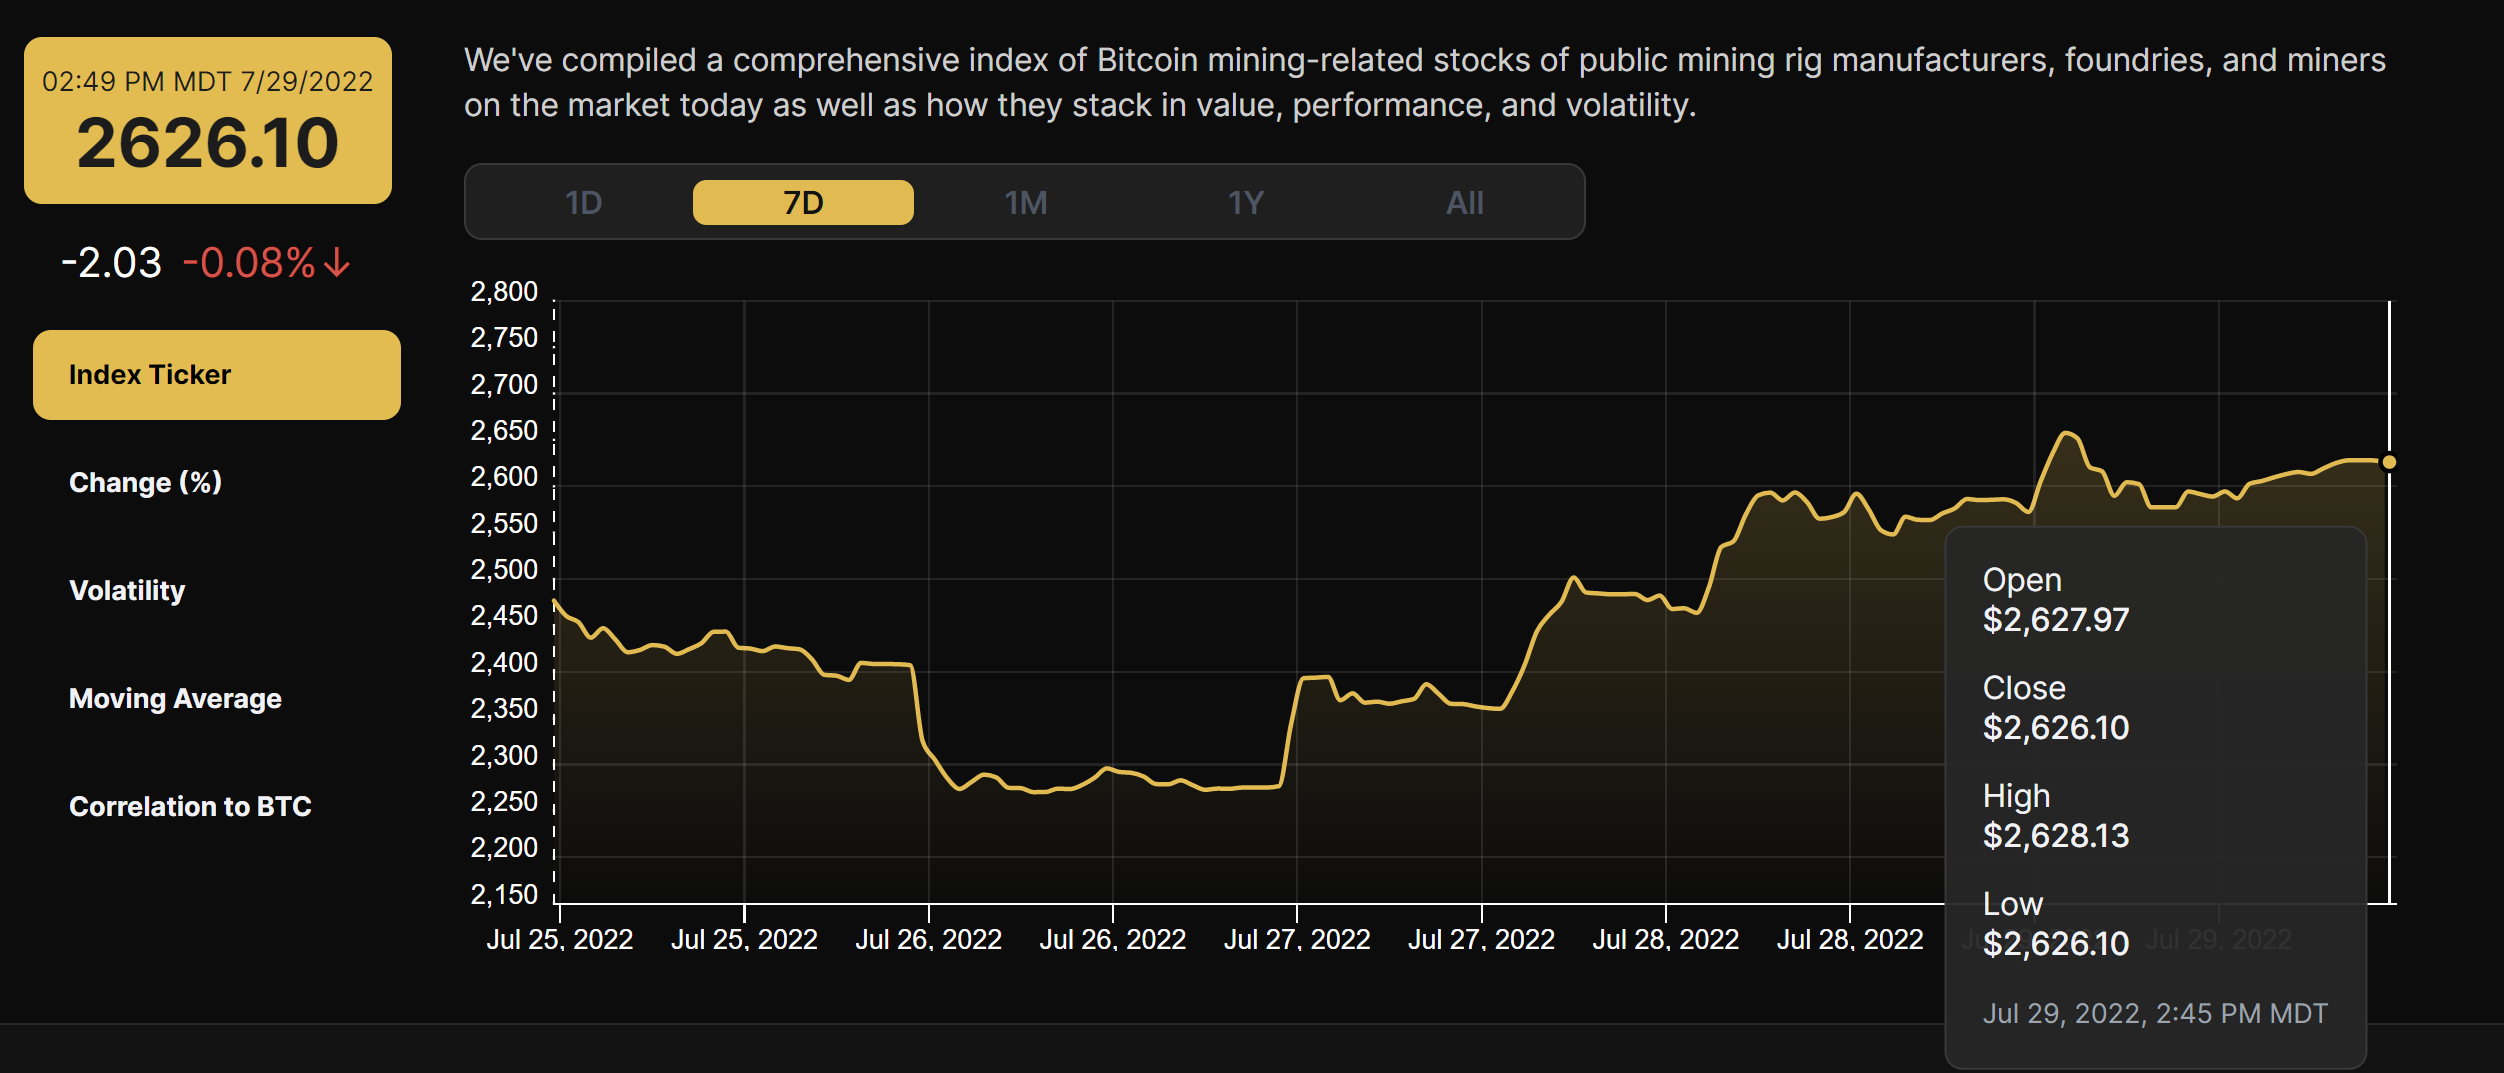This screenshot has width=2504, height=1073.
Task: Open the 1M chart view
Action: click(x=1025, y=202)
